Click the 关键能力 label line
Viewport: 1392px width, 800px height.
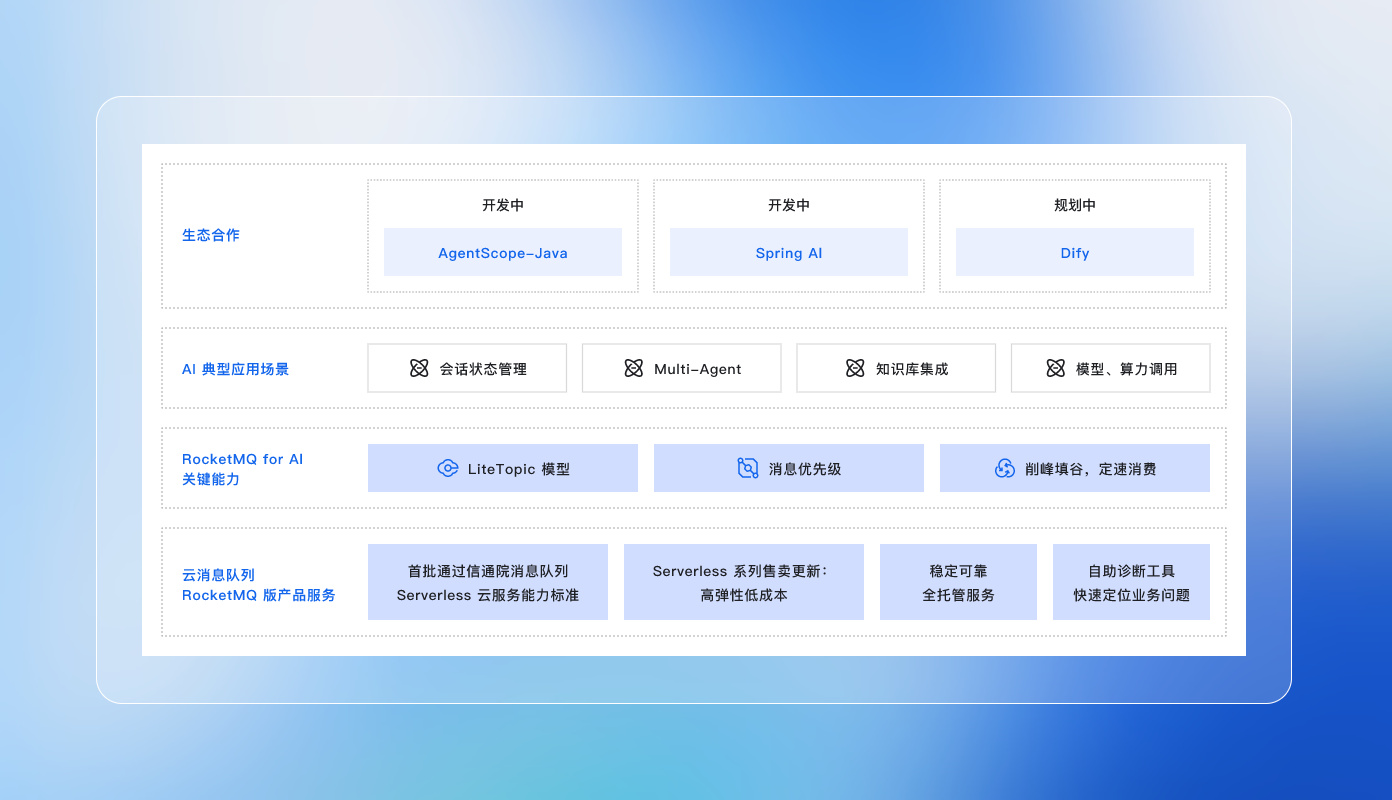[211, 479]
